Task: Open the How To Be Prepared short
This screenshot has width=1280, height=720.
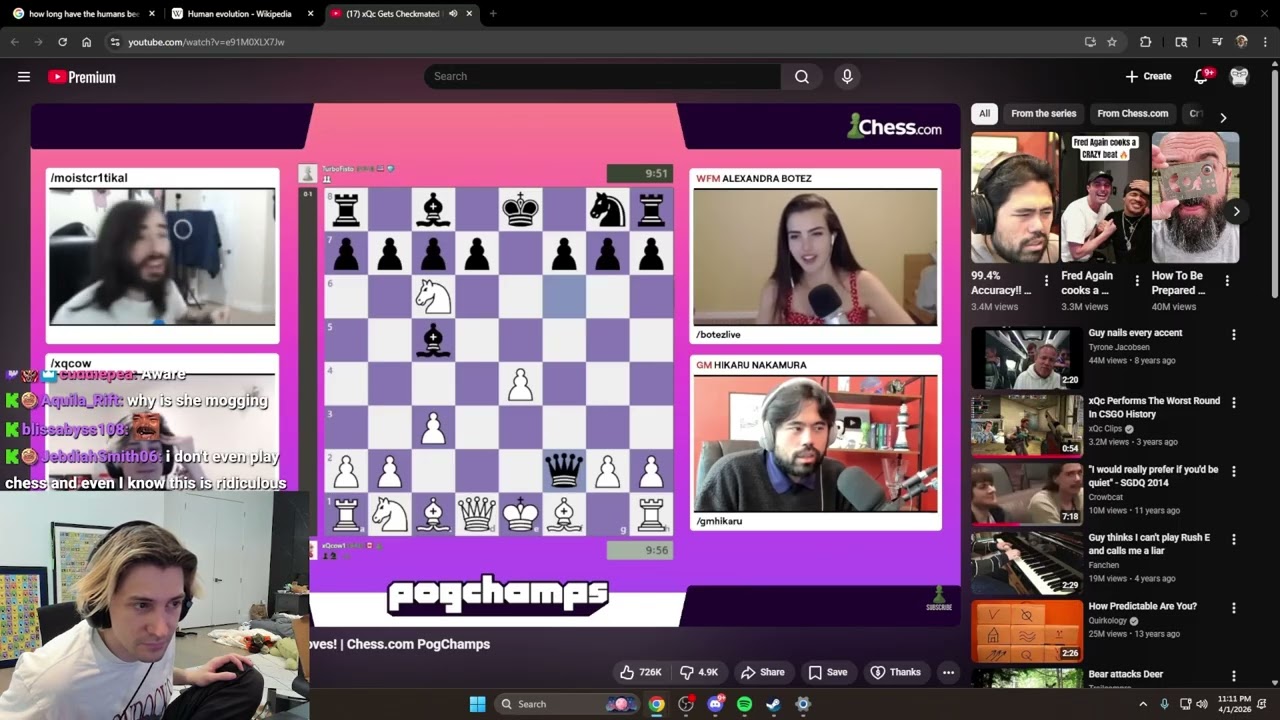Action: click(1195, 198)
